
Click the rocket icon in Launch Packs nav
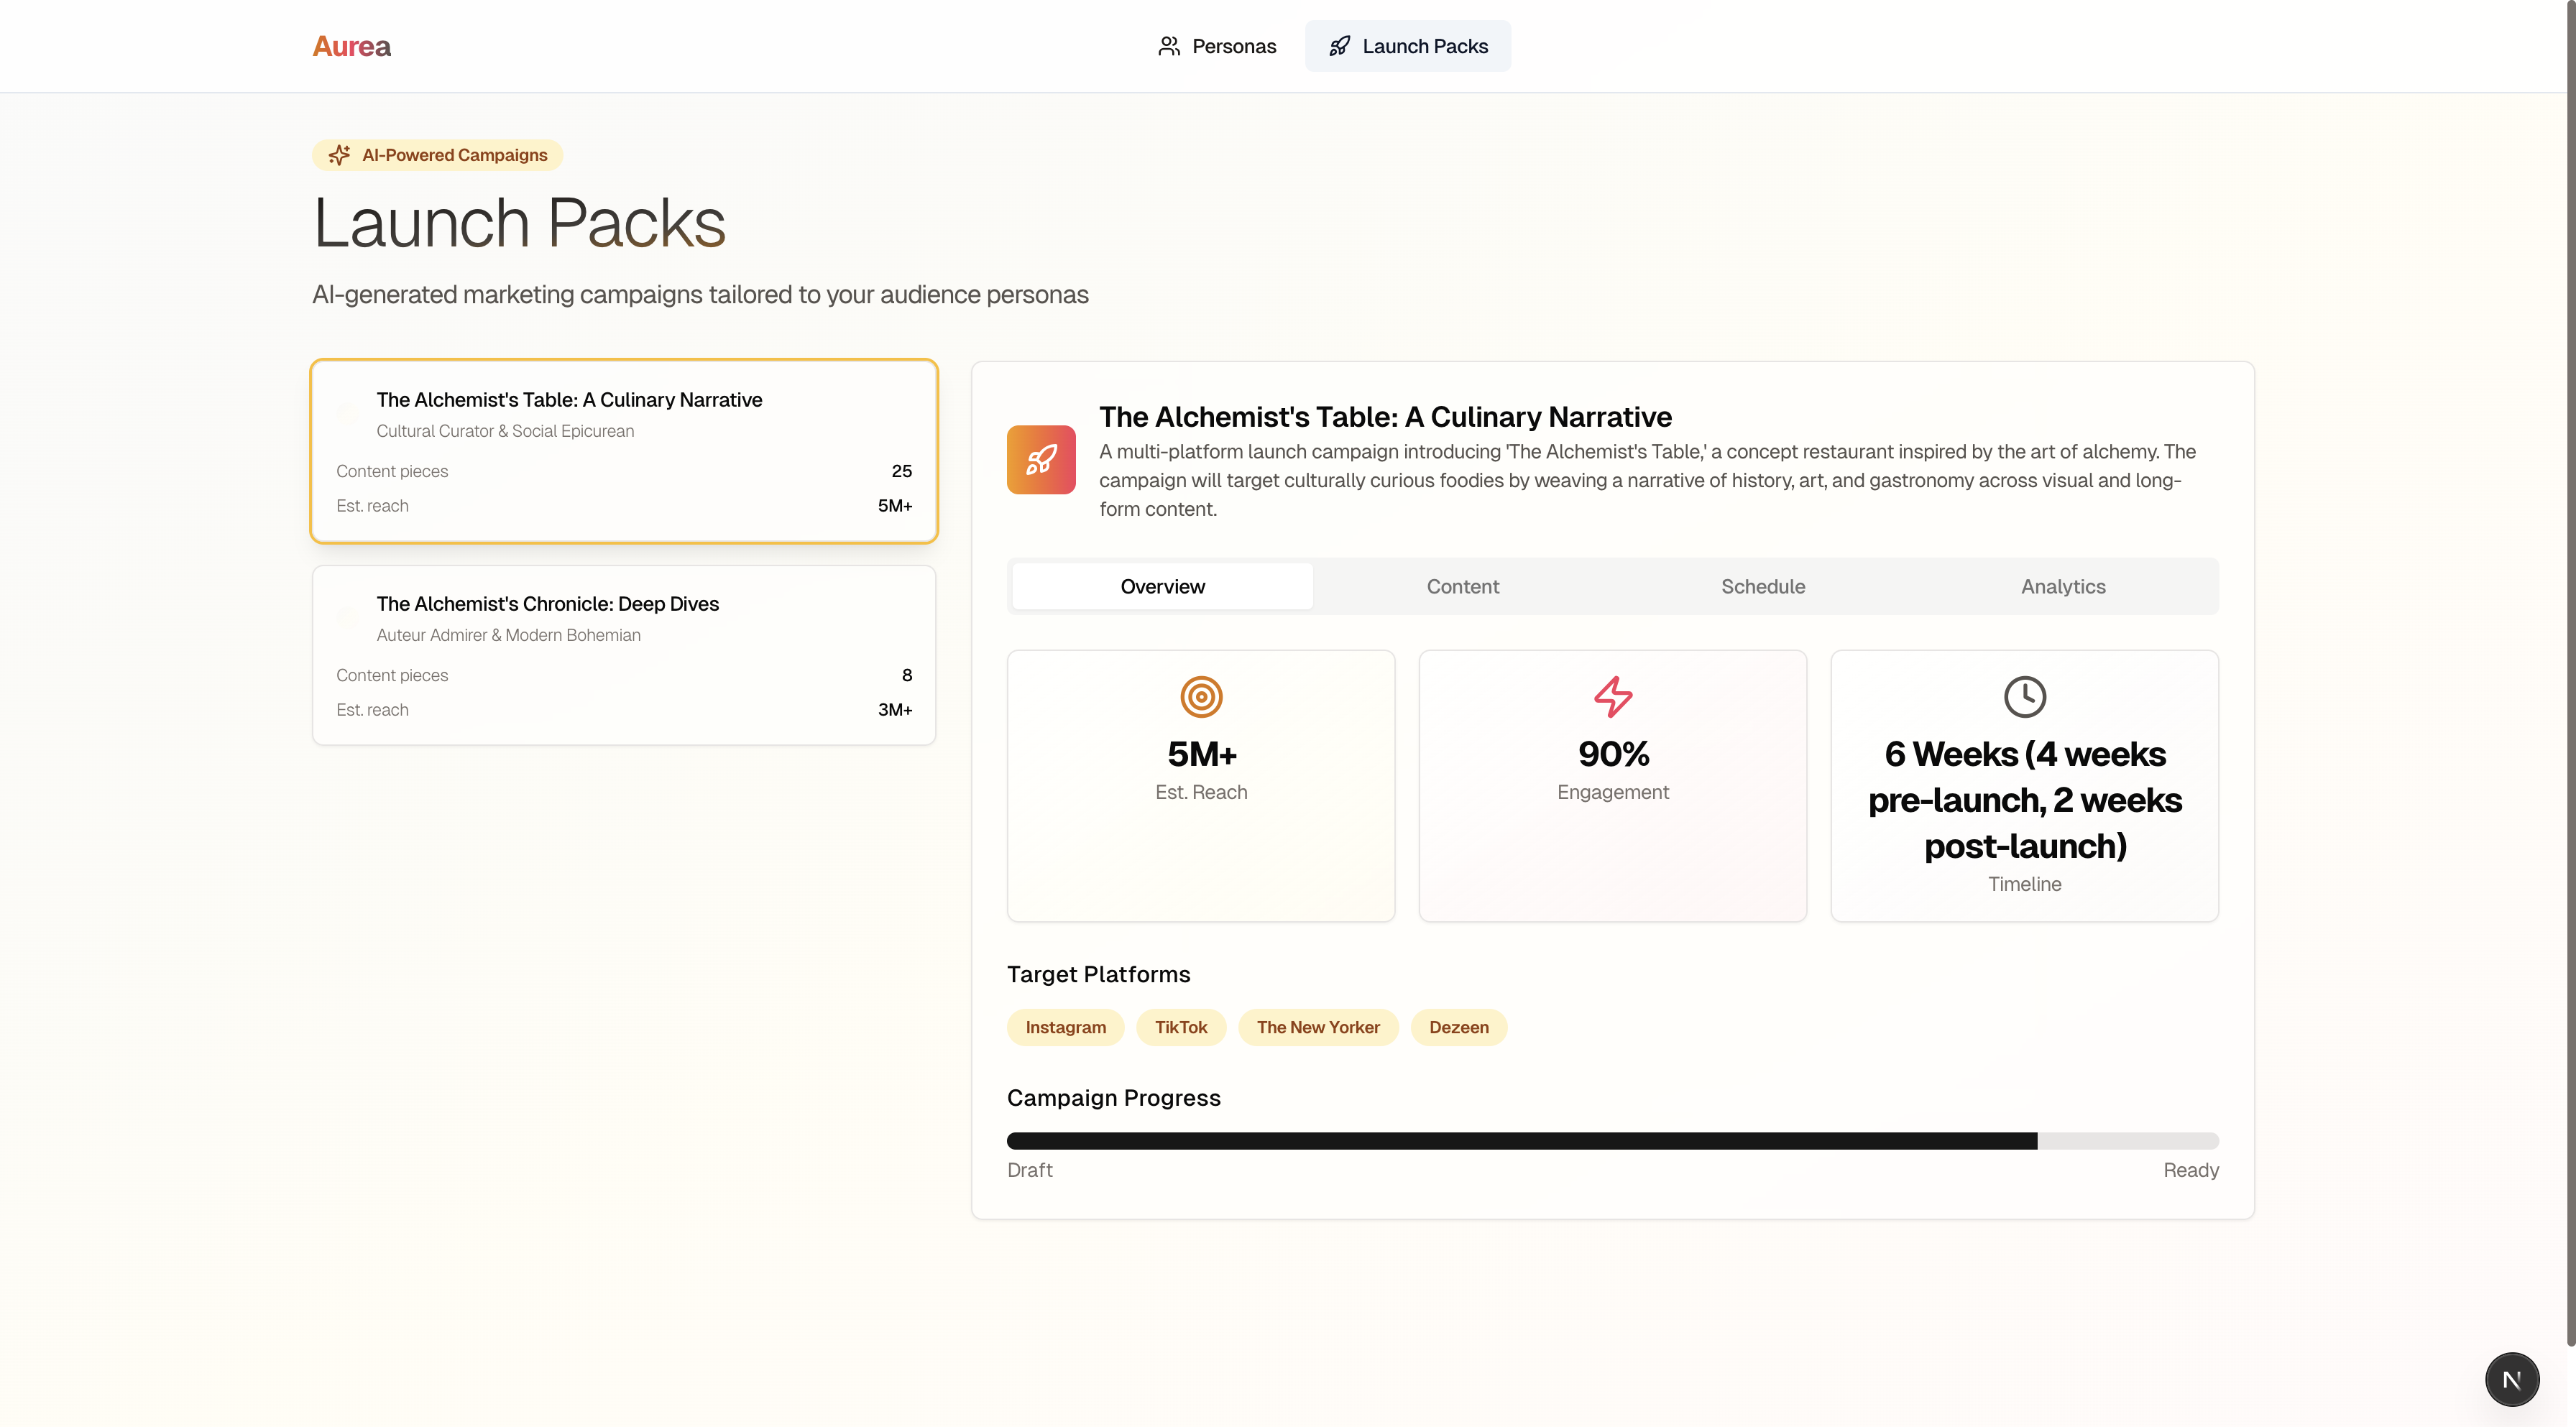tap(1339, 46)
